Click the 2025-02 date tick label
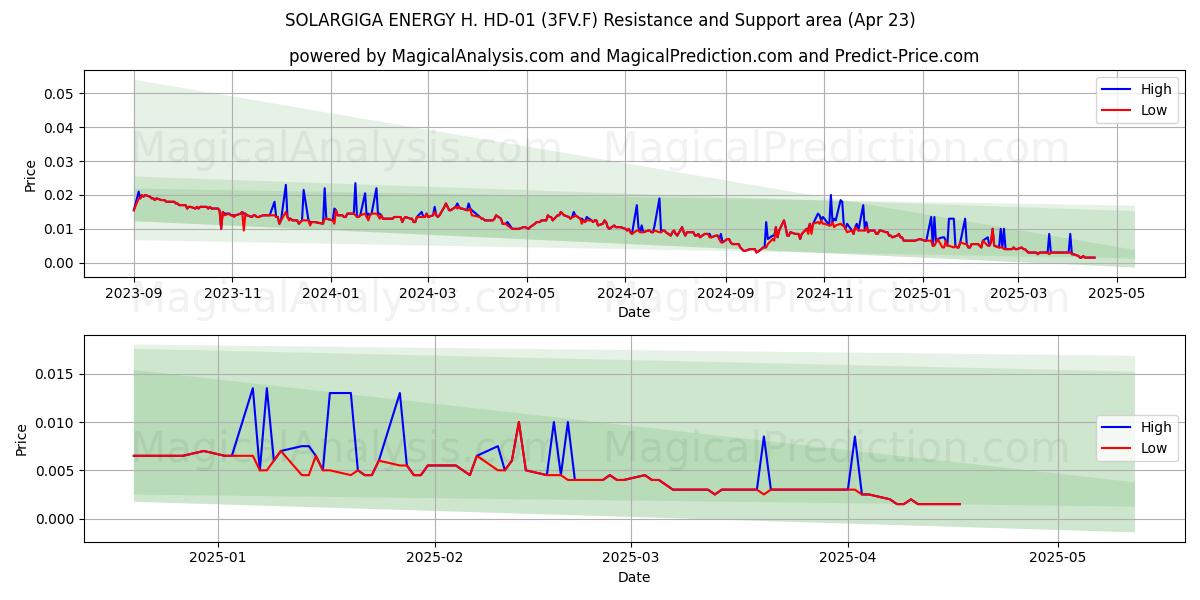Image resolution: width=1200 pixels, height=600 pixels. [x=436, y=559]
